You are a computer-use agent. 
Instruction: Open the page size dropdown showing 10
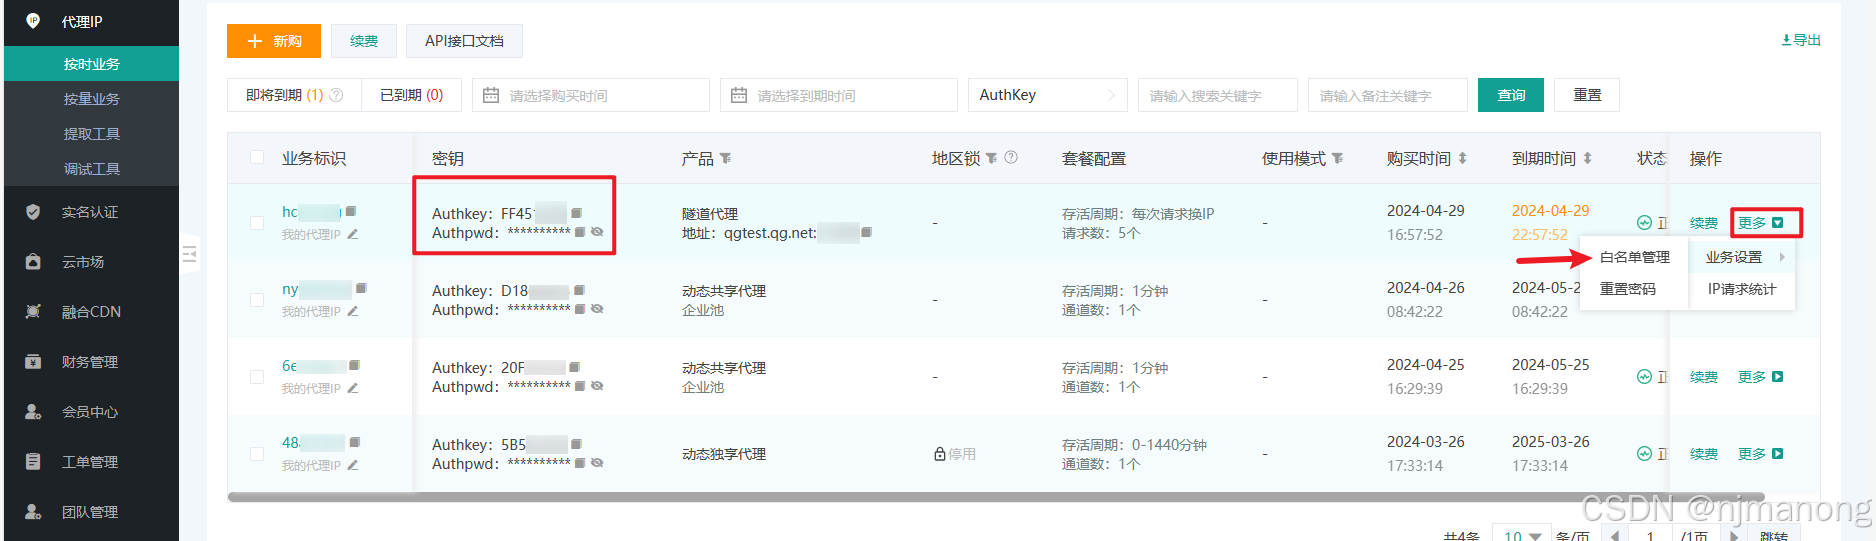click(x=1521, y=534)
